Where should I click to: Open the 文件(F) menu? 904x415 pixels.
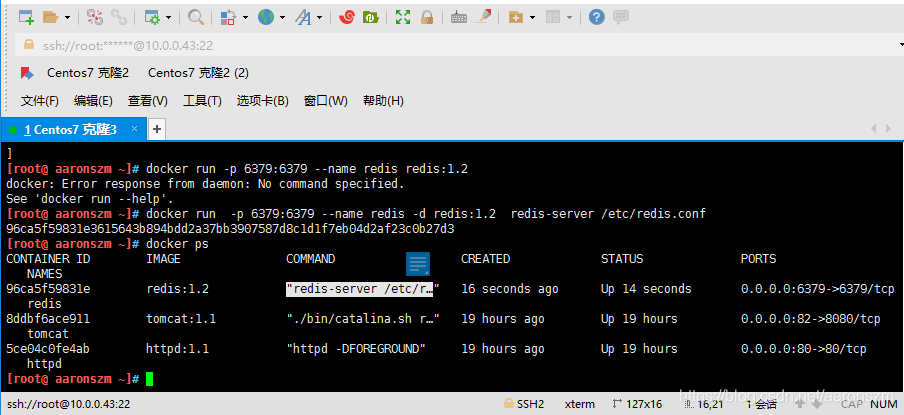point(40,101)
